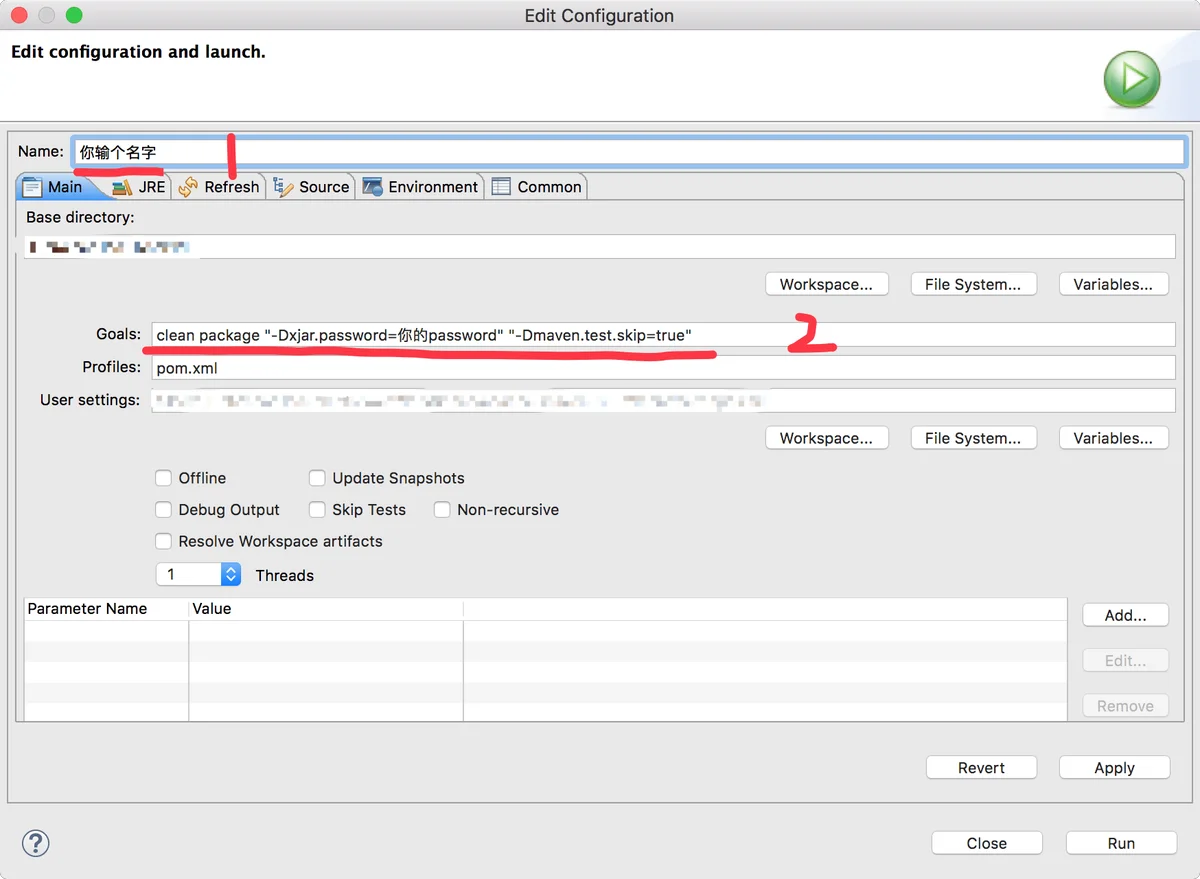Check the Skip Tests option
1200x879 pixels.
pos(317,510)
